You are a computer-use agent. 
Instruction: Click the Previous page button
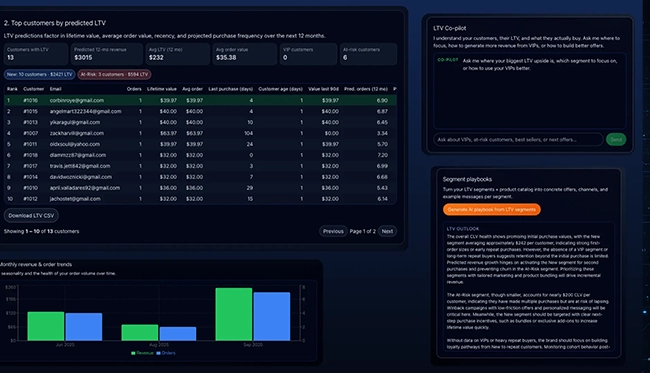[x=333, y=231]
